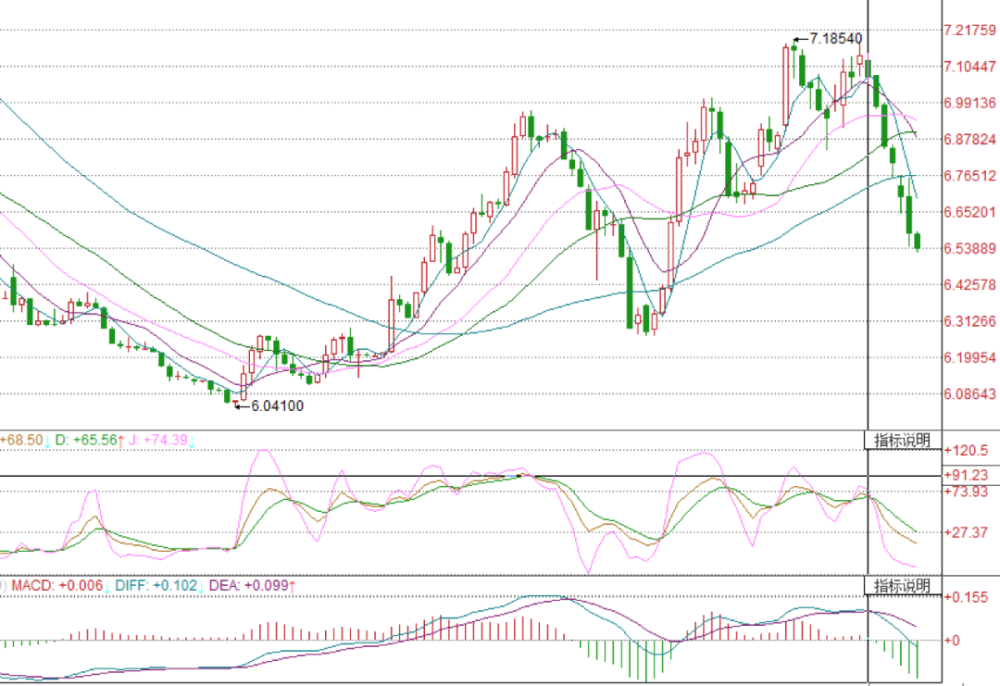Click the +27.37 KDJ axis label
This screenshot has width=1000, height=686.
coord(966,532)
